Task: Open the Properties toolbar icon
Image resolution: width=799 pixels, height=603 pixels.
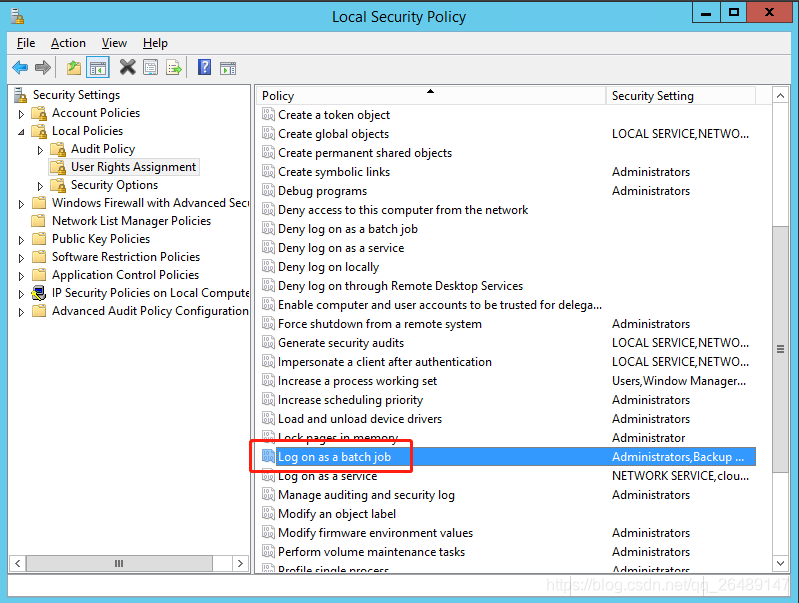Action: coord(150,67)
